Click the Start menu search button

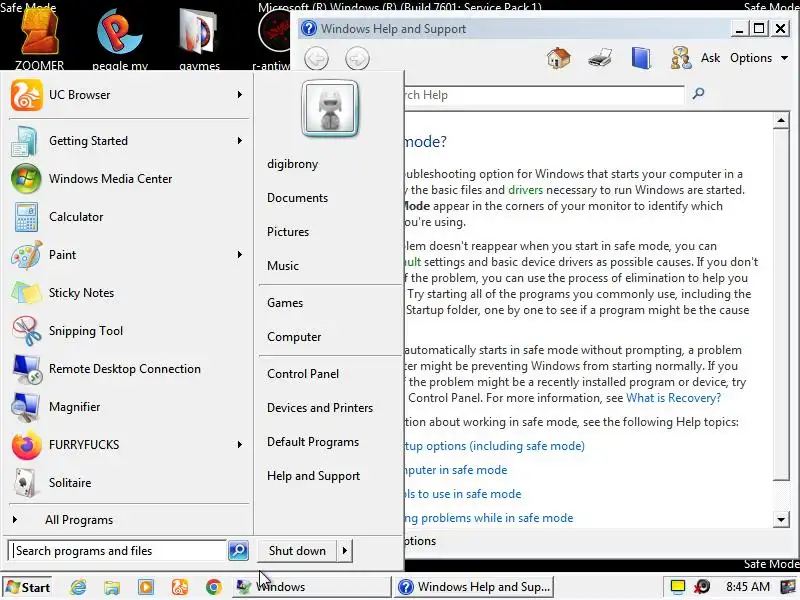(238, 551)
